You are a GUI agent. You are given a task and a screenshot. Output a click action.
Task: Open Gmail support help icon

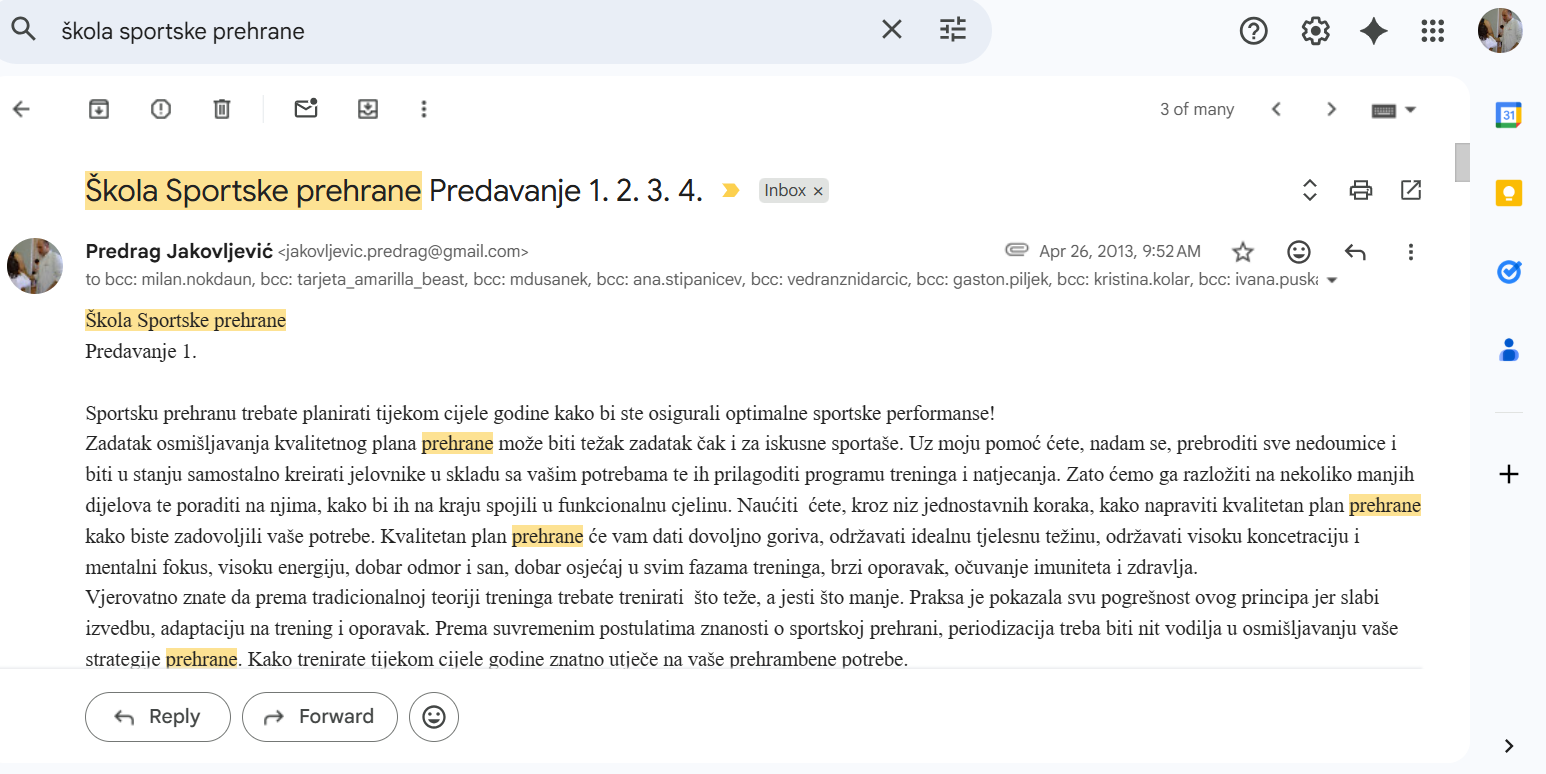click(1253, 31)
